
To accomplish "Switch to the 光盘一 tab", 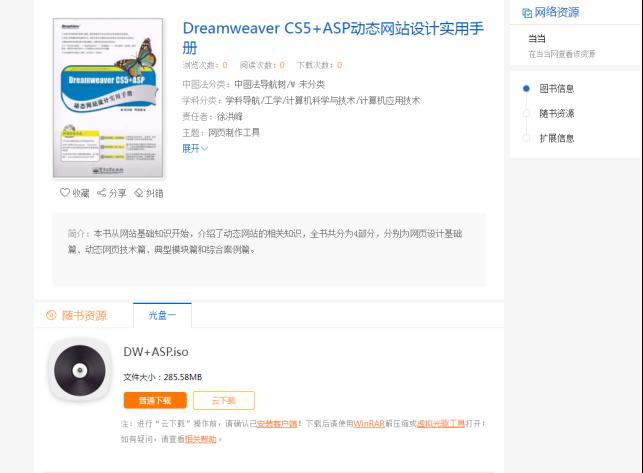I will click(x=162, y=315).
